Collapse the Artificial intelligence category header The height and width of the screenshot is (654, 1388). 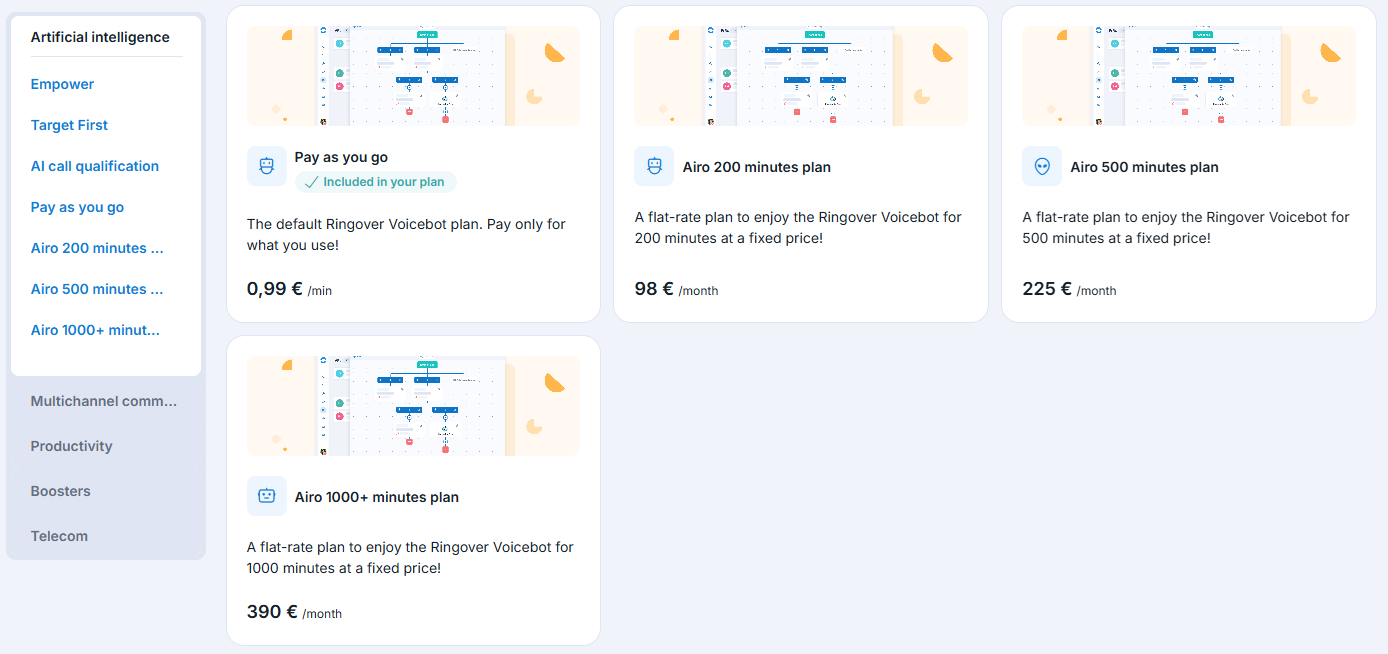point(100,37)
